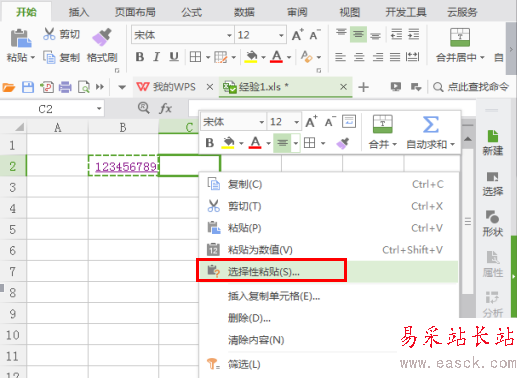517x378 pixels.
Task: Toggle center horizontal alignment in ribbon
Action: click(x=359, y=57)
